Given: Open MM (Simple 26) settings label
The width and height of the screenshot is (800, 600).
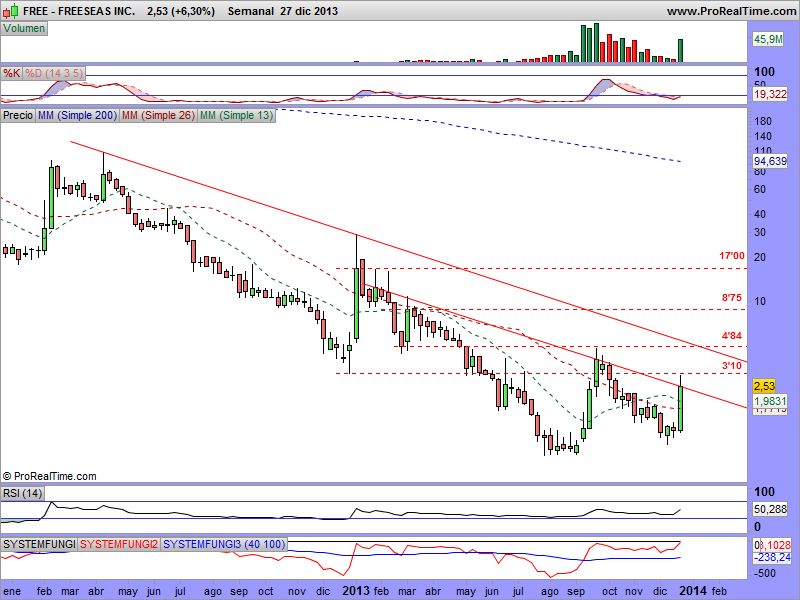Looking at the screenshot, I should click(158, 115).
